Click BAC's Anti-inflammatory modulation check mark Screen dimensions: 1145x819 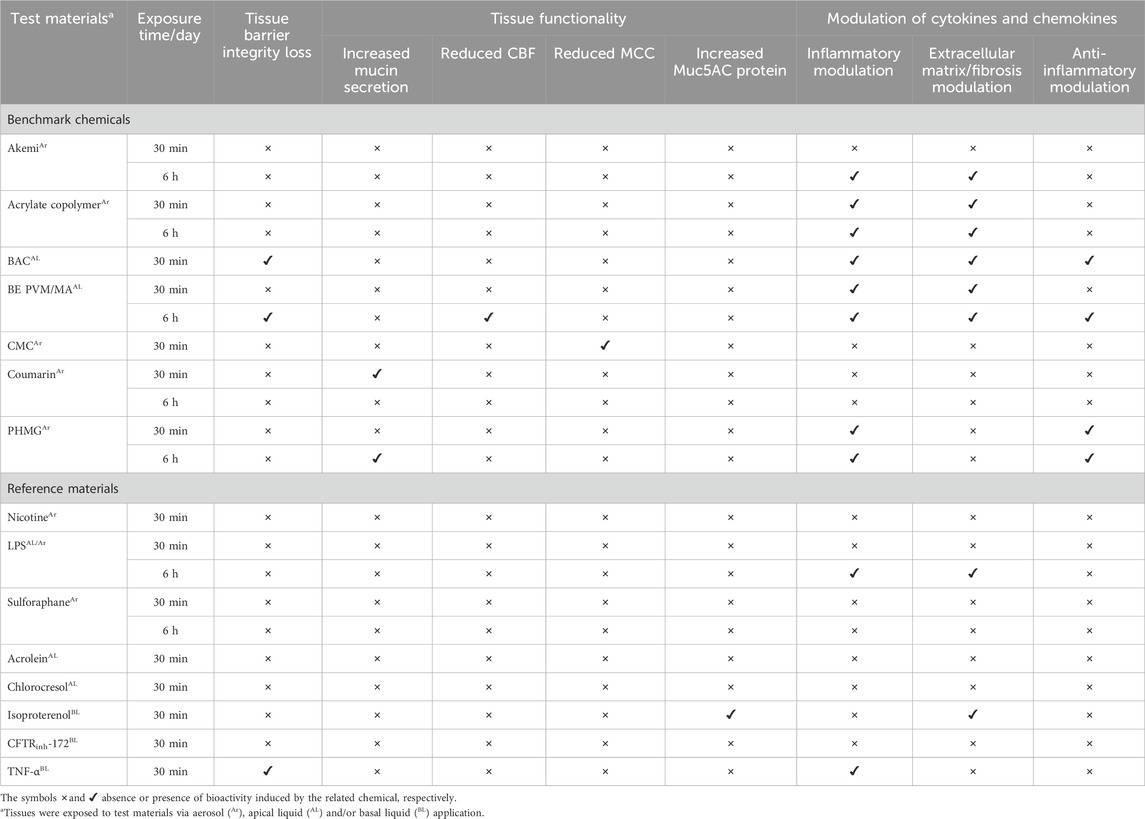[1090, 261]
